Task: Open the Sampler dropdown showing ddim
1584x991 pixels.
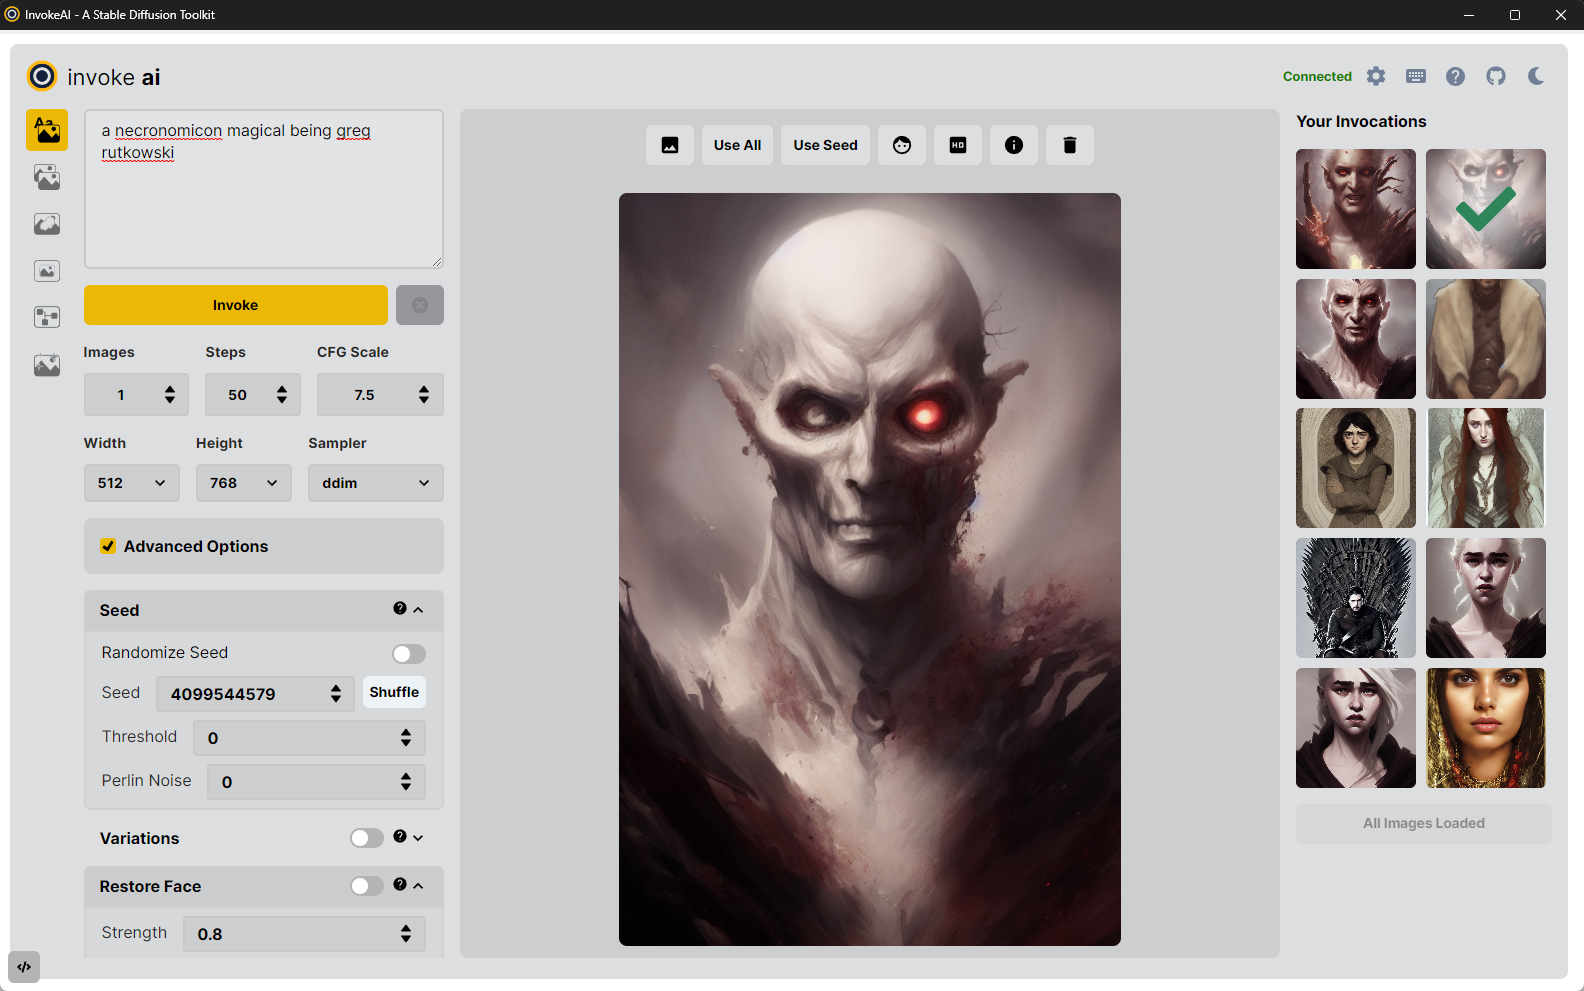Action: pos(375,483)
